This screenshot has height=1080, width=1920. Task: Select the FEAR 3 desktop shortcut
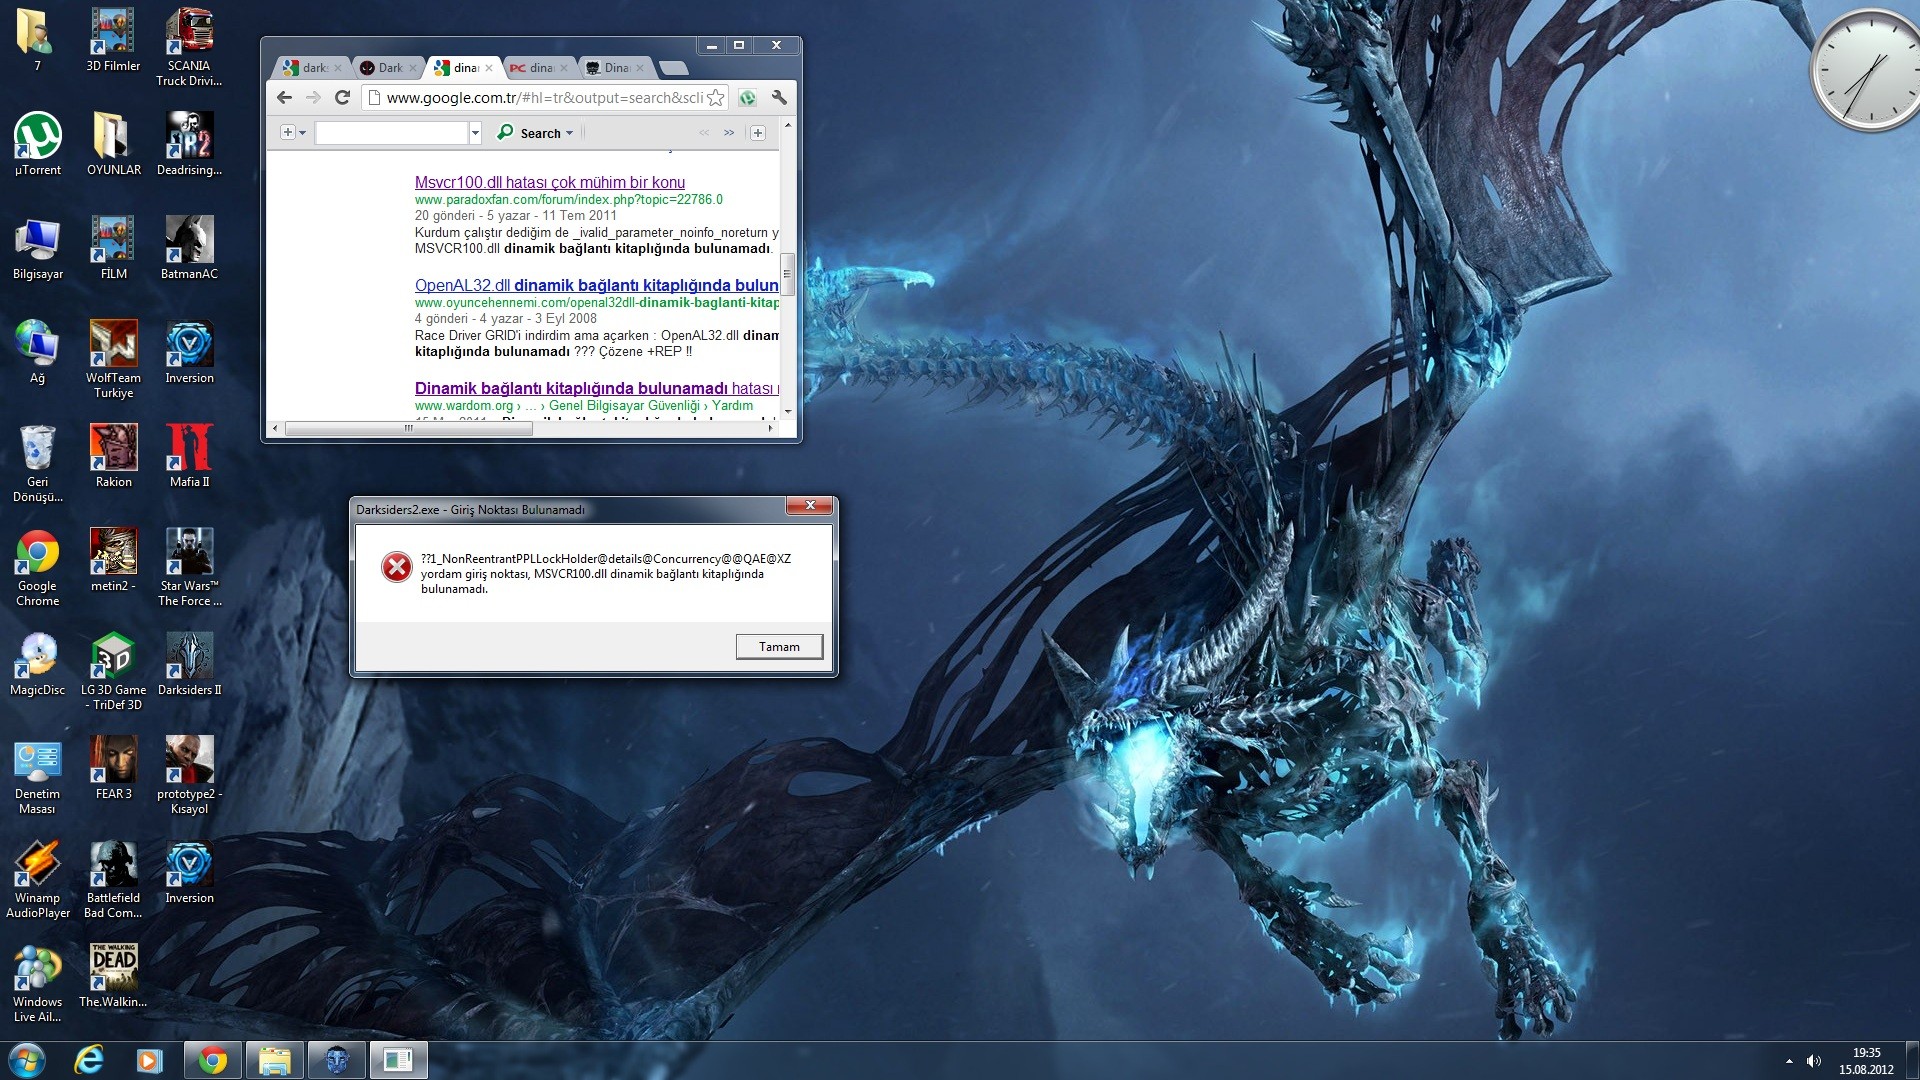pyautogui.click(x=113, y=768)
